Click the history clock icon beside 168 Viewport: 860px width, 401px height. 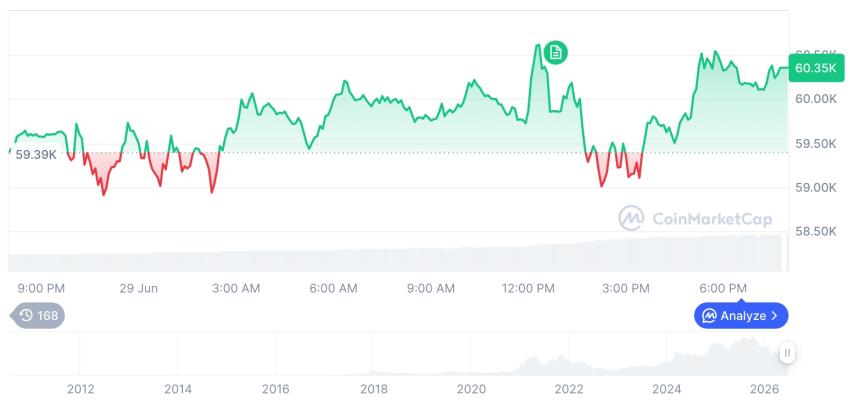pos(26,315)
